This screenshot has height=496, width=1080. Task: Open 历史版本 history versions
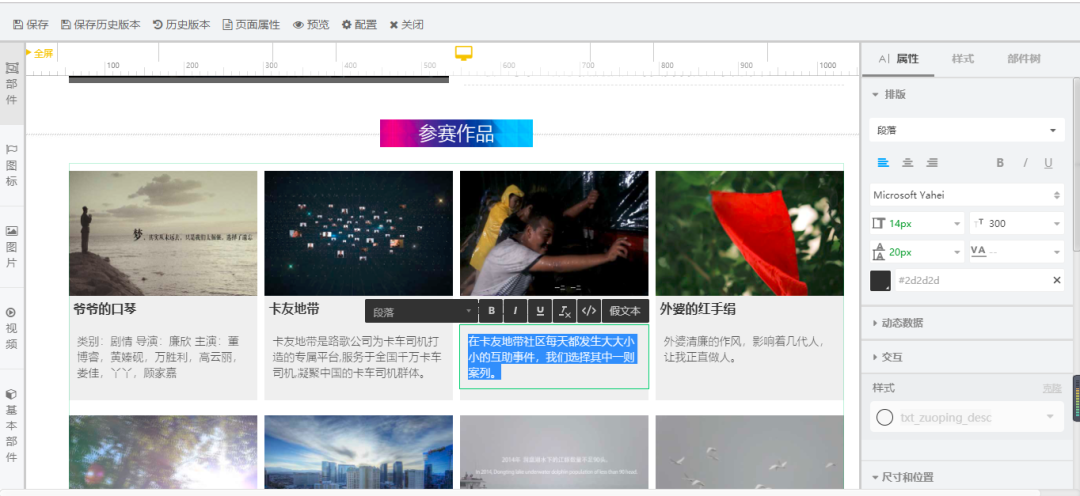point(182,25)
